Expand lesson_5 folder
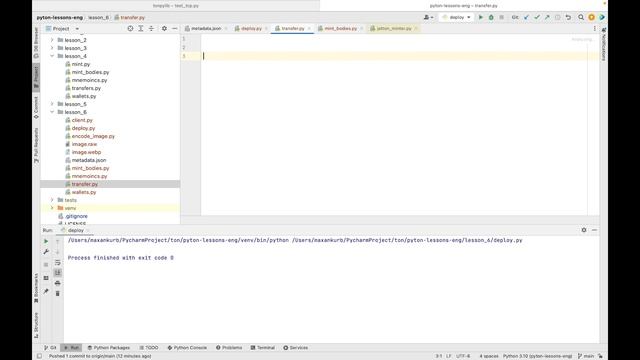The width and height of the screenshot is (640, 360). coord(52,104)
